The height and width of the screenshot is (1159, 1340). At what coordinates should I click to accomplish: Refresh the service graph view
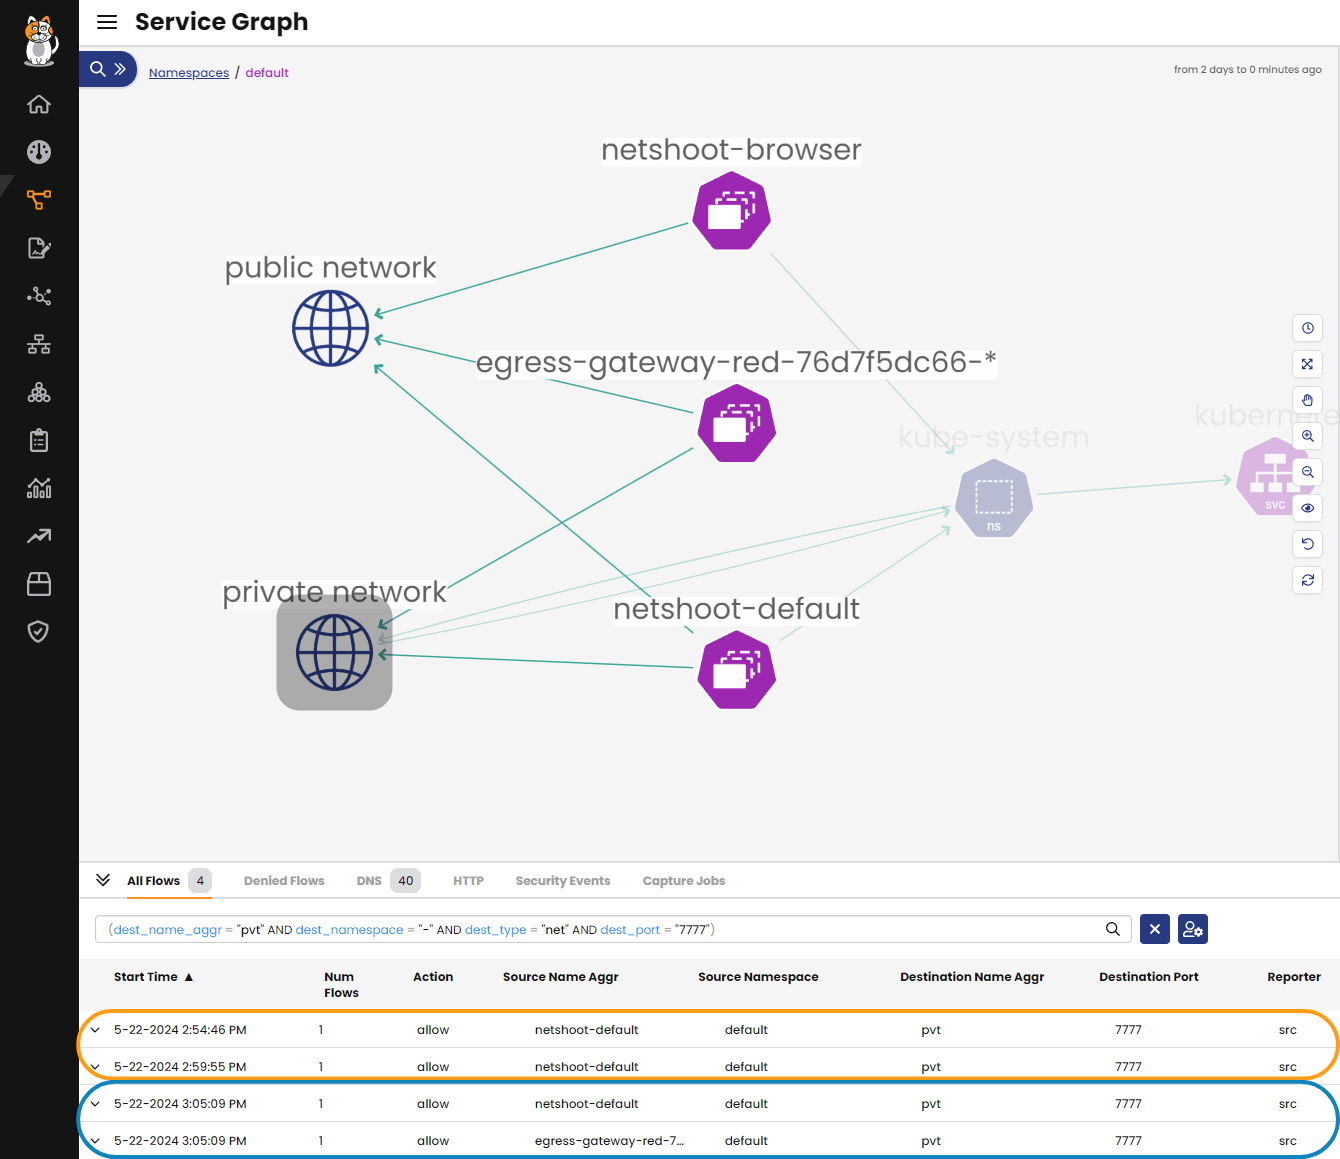coord(1307,580)
